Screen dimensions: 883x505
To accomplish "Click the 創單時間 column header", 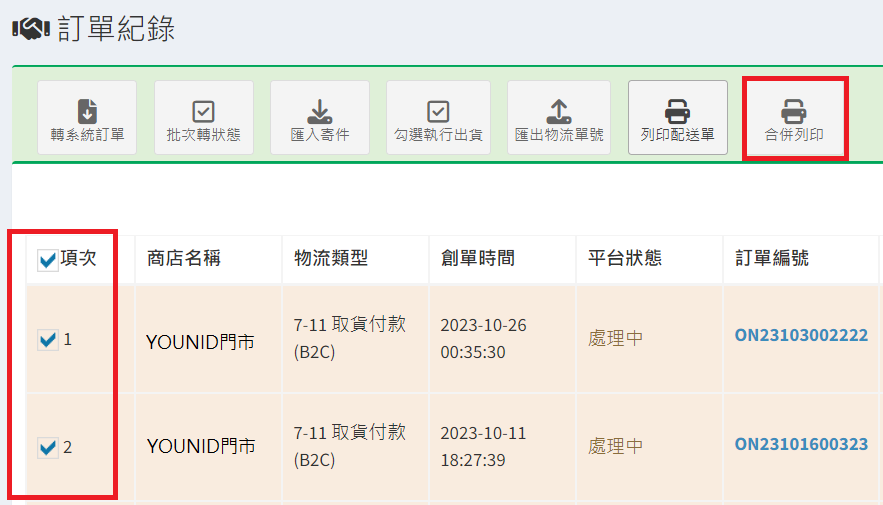I will click(477, 259).
